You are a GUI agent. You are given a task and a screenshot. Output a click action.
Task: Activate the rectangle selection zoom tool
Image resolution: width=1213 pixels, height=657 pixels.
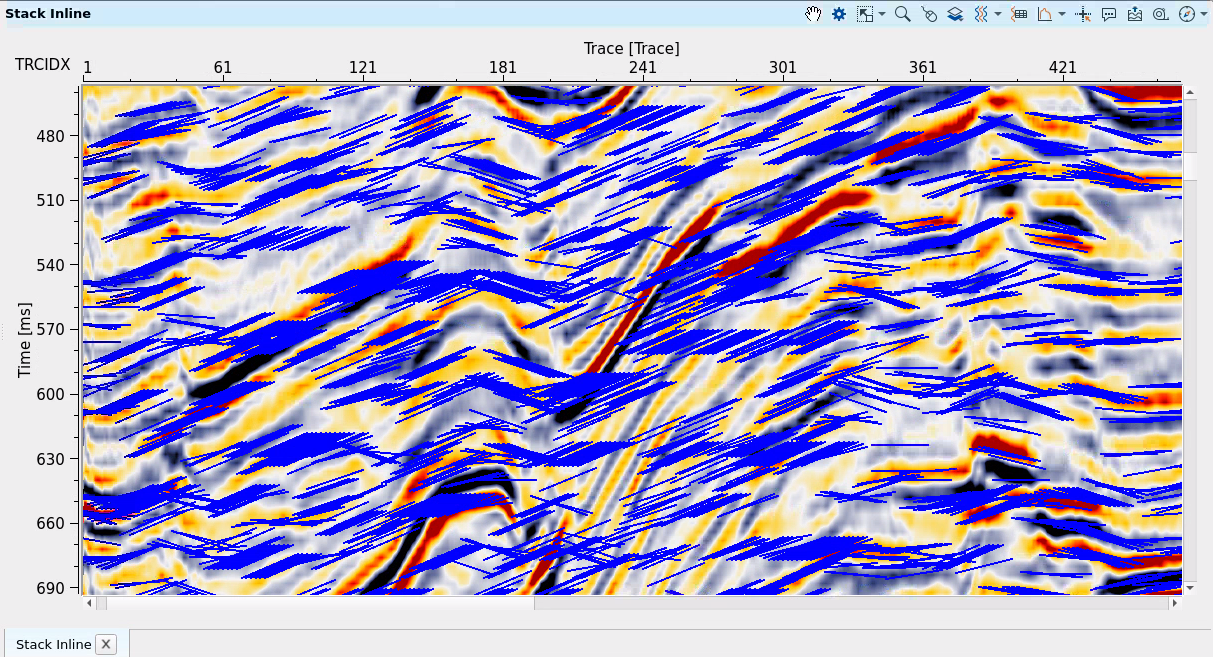(x=865, y=14)
